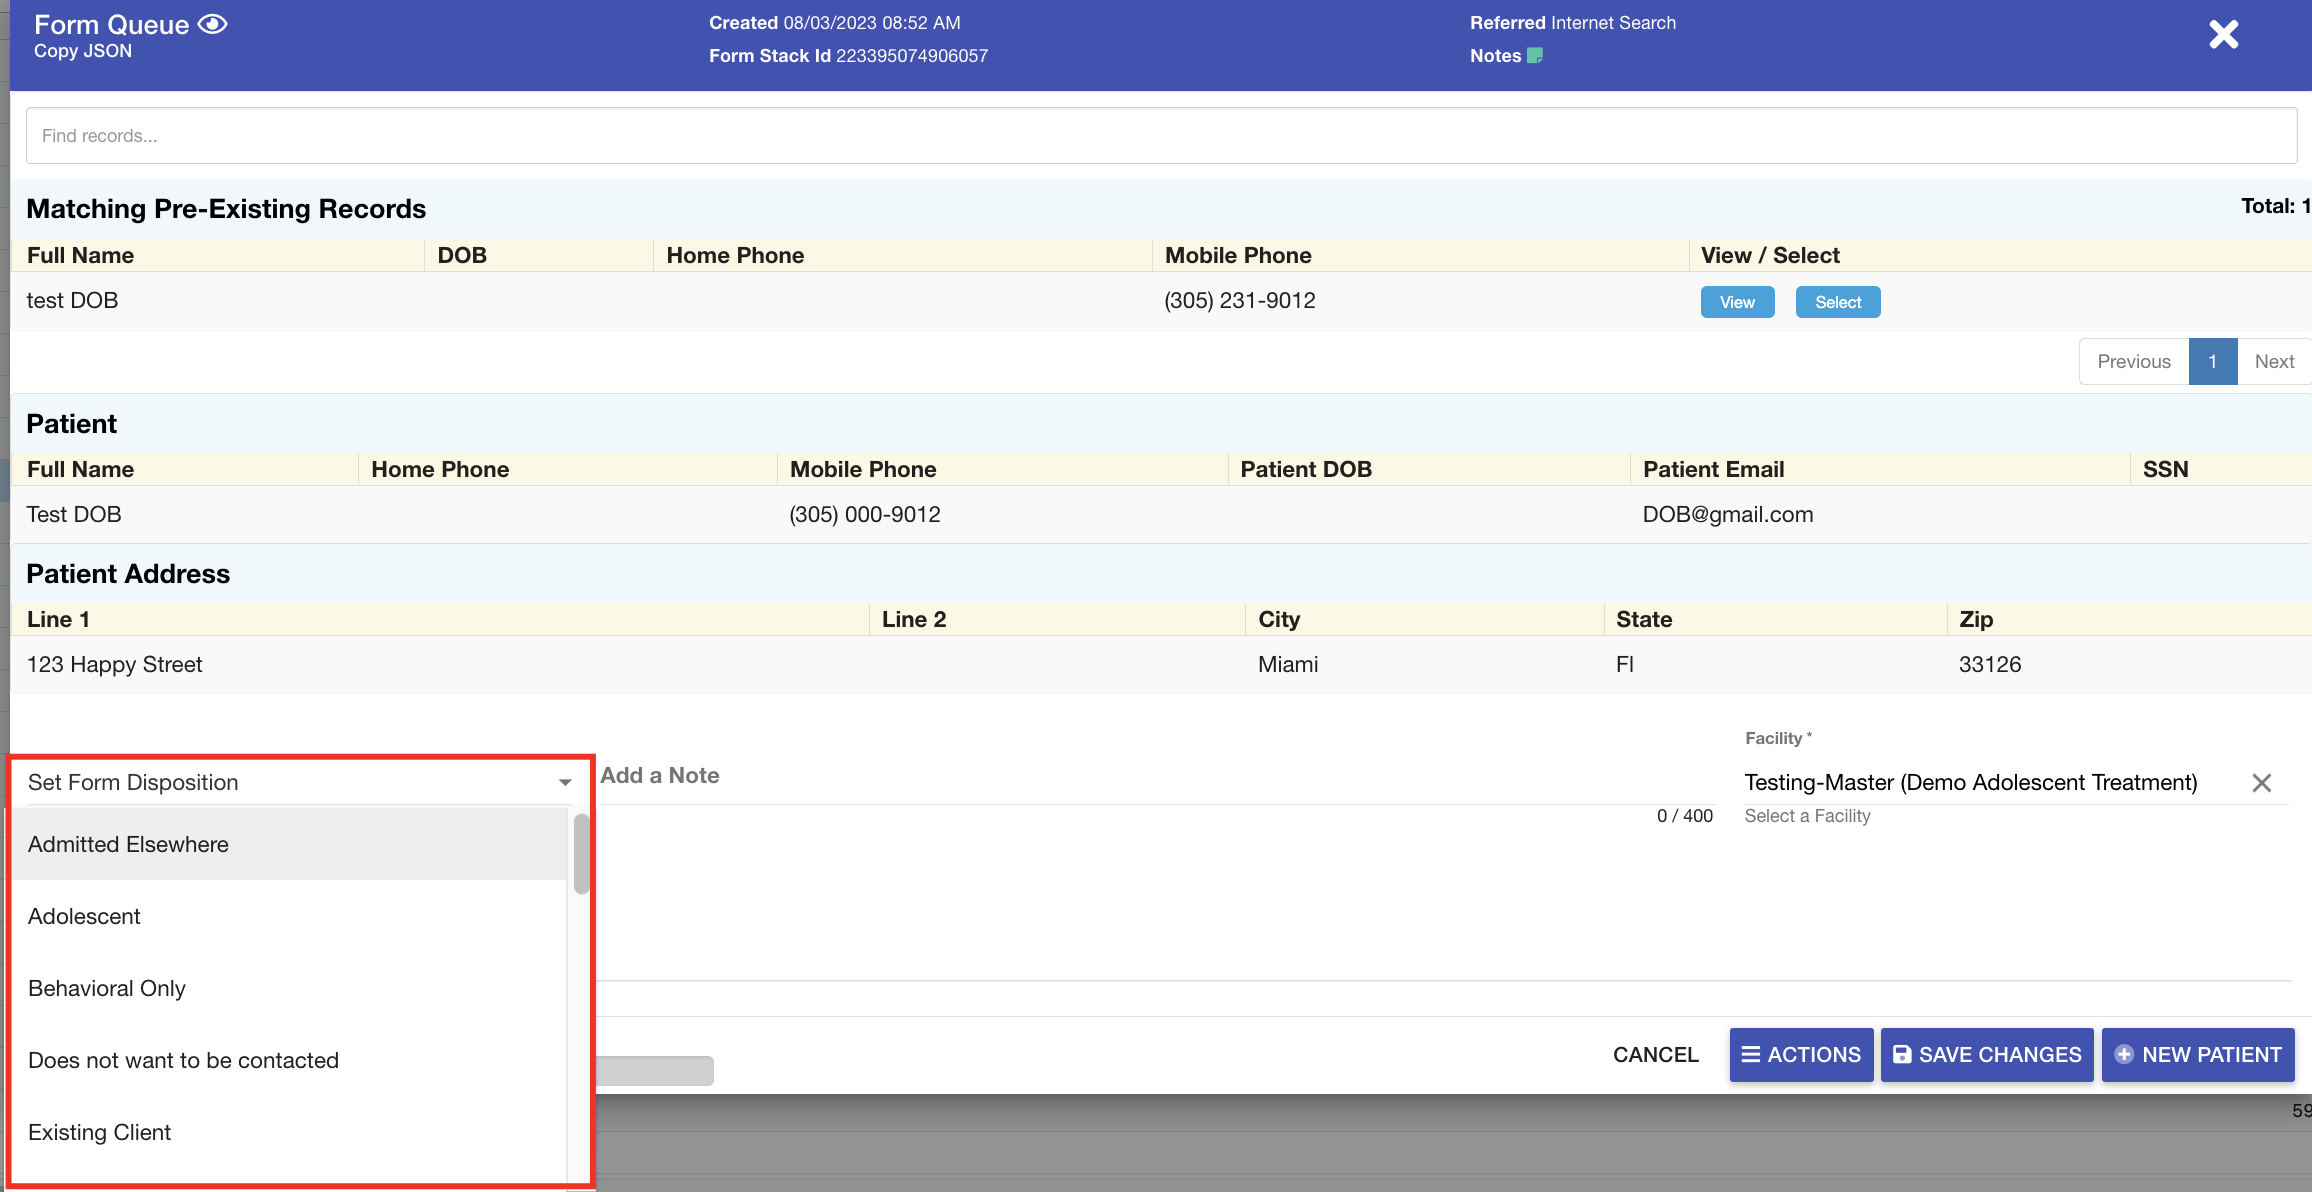Select the matching test DOB record

(x=1837, y=302)
